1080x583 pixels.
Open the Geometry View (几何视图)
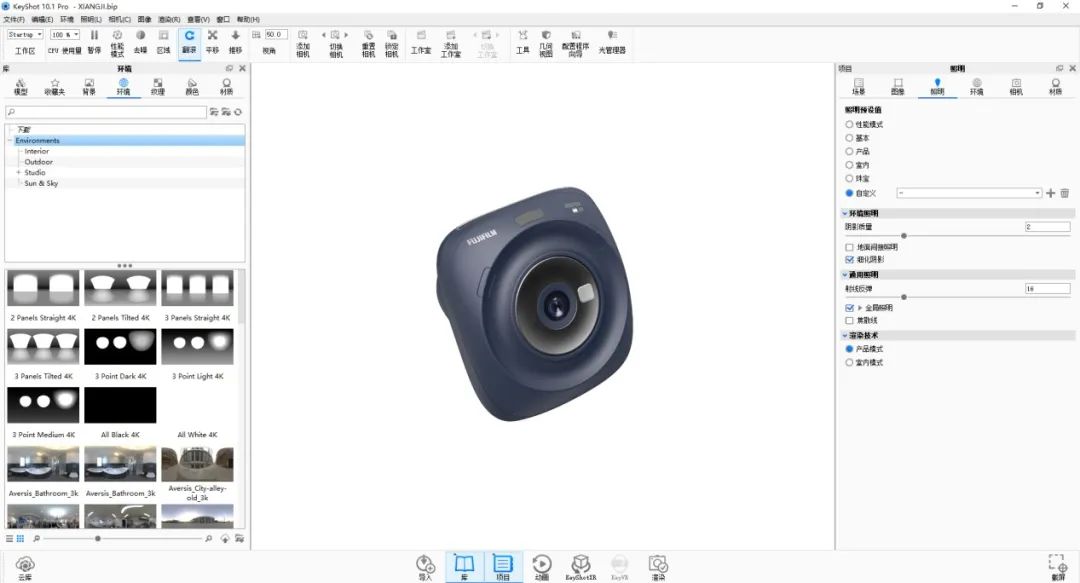[546, 43]
